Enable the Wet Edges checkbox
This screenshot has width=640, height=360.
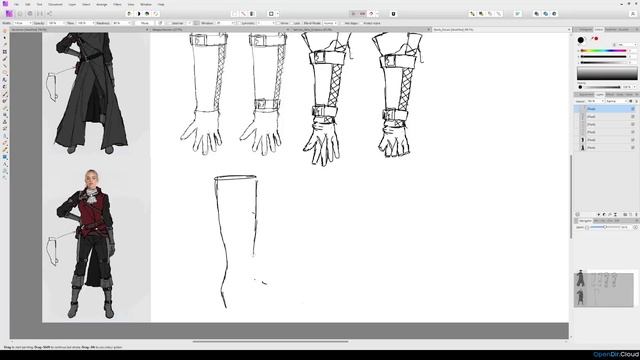point(342,23)
